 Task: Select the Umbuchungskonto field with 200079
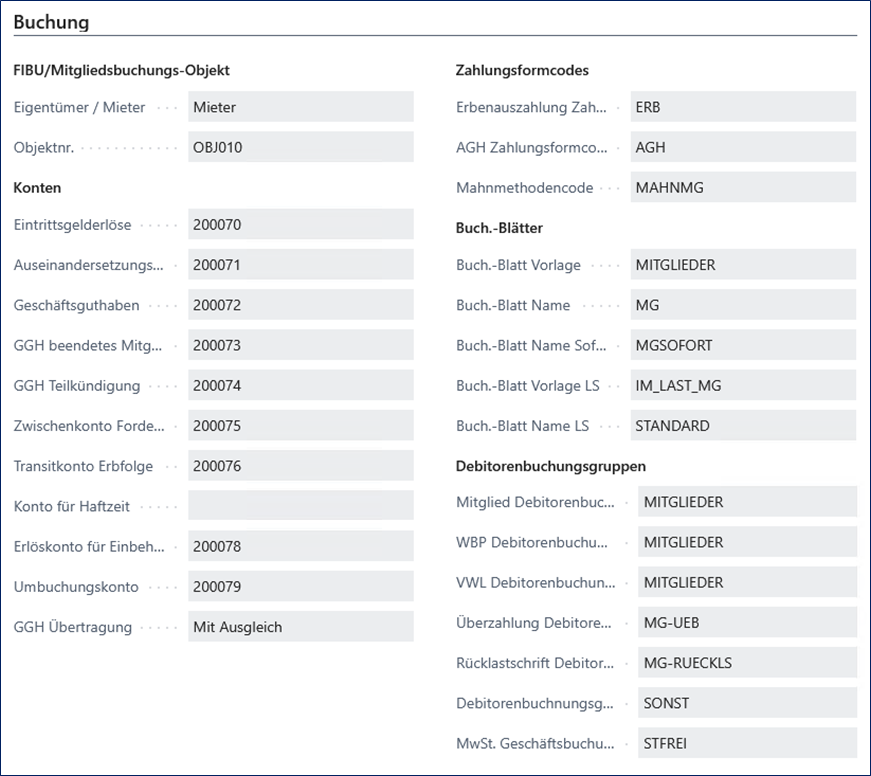pyautogui.click(x=300, y=586)
